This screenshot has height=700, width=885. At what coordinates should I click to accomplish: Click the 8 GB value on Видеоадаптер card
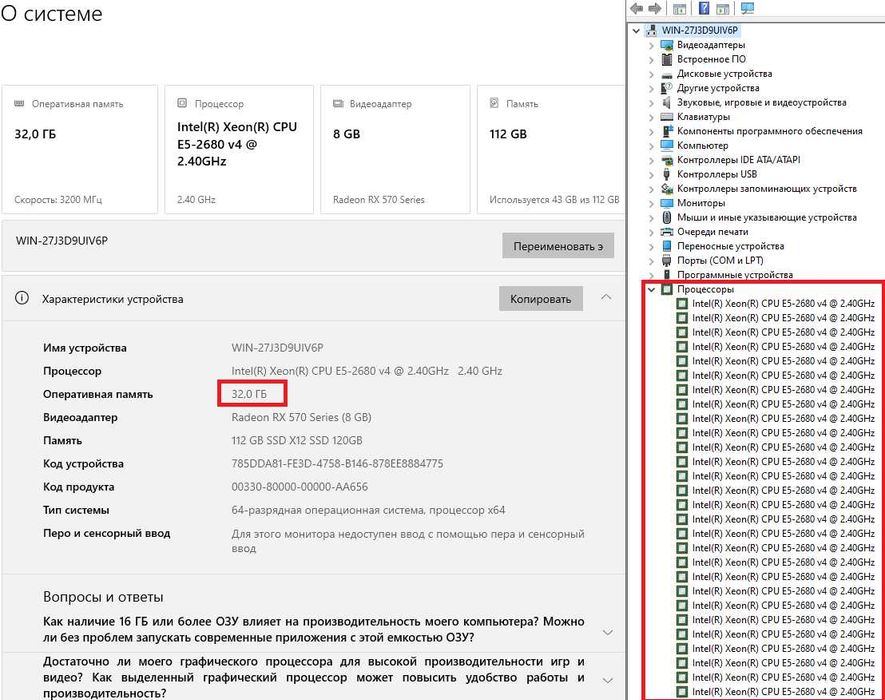pyautogui.click(x=347, y=134)
